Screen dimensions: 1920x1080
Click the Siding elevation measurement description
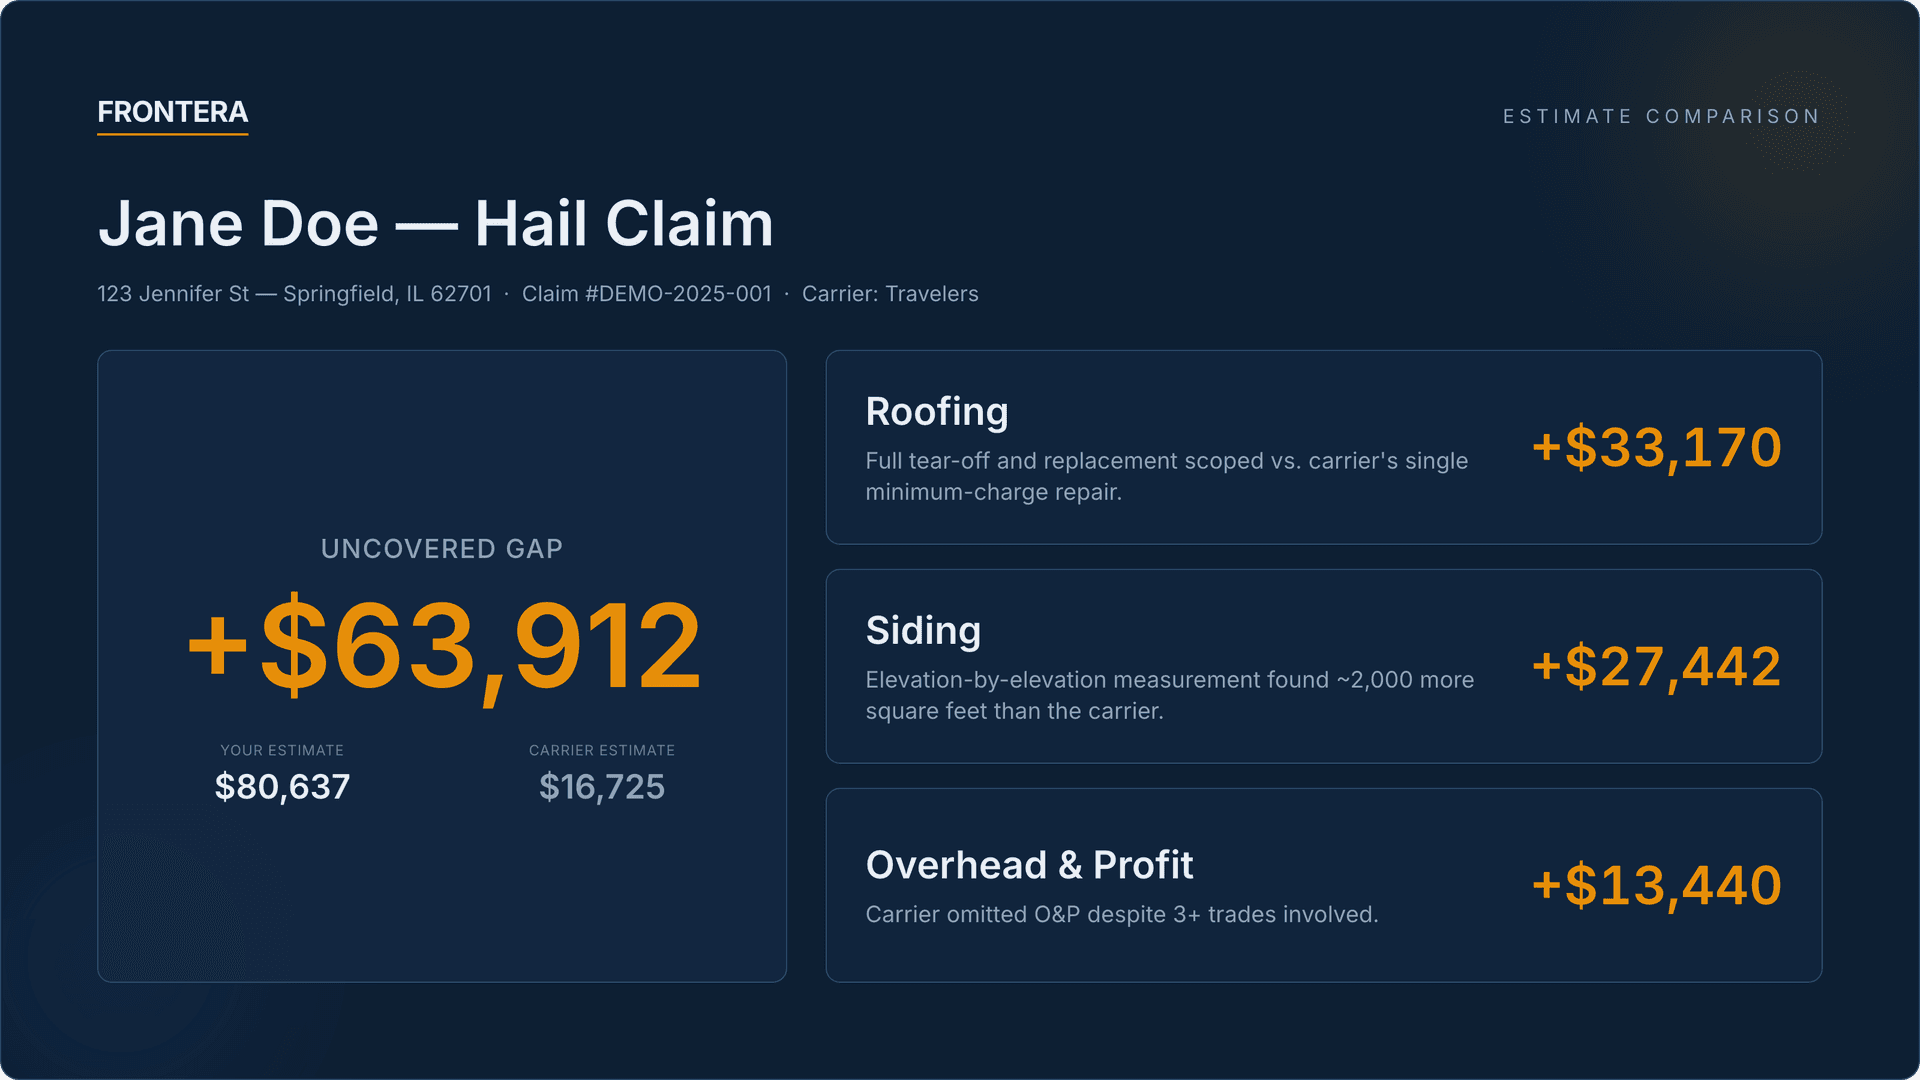click(x=1168, y=695)
